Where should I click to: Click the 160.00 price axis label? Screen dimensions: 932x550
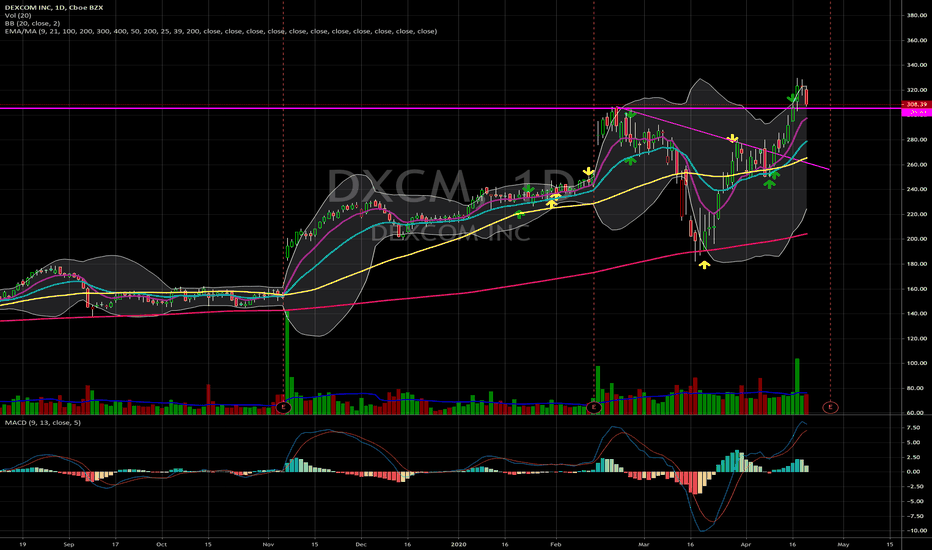(x=917, y=289)
